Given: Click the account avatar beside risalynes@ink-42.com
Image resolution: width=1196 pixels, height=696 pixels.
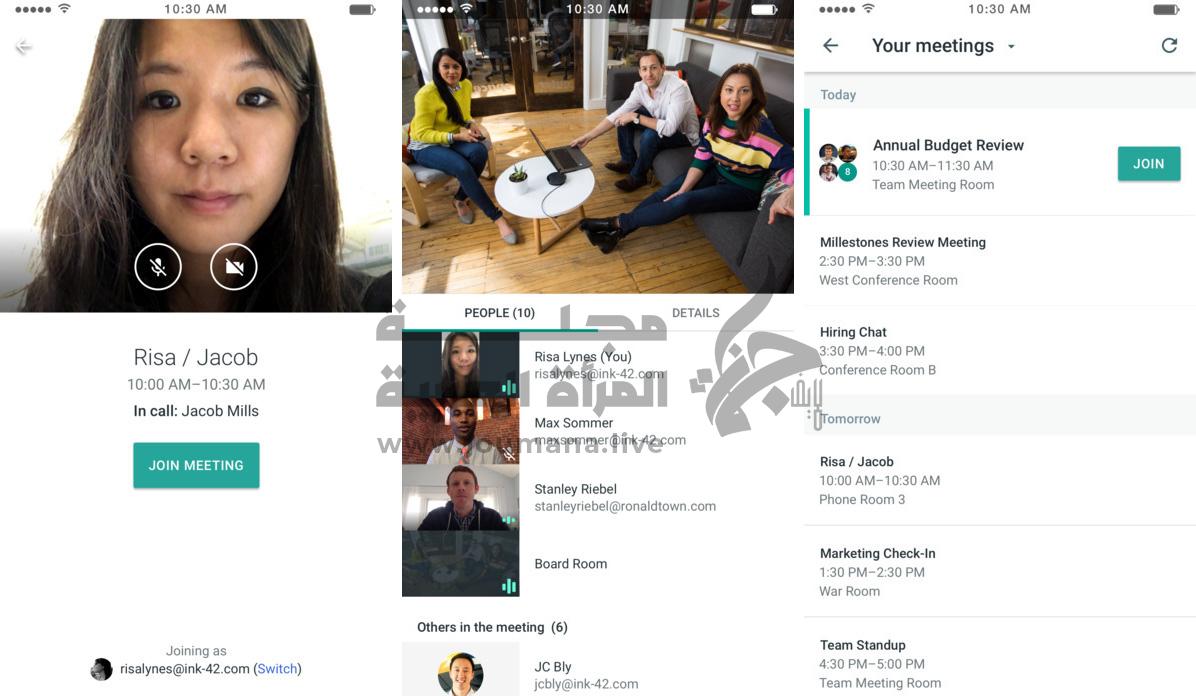Looking at the screenshot, I should [x=101, y=669].
